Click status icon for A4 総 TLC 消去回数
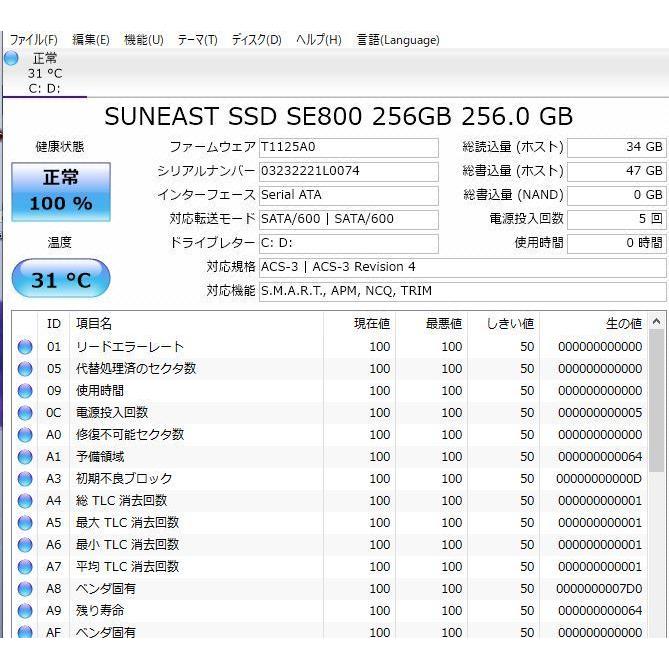The height and width of the screenshot is (669, 669). click(x=25, y=501)
